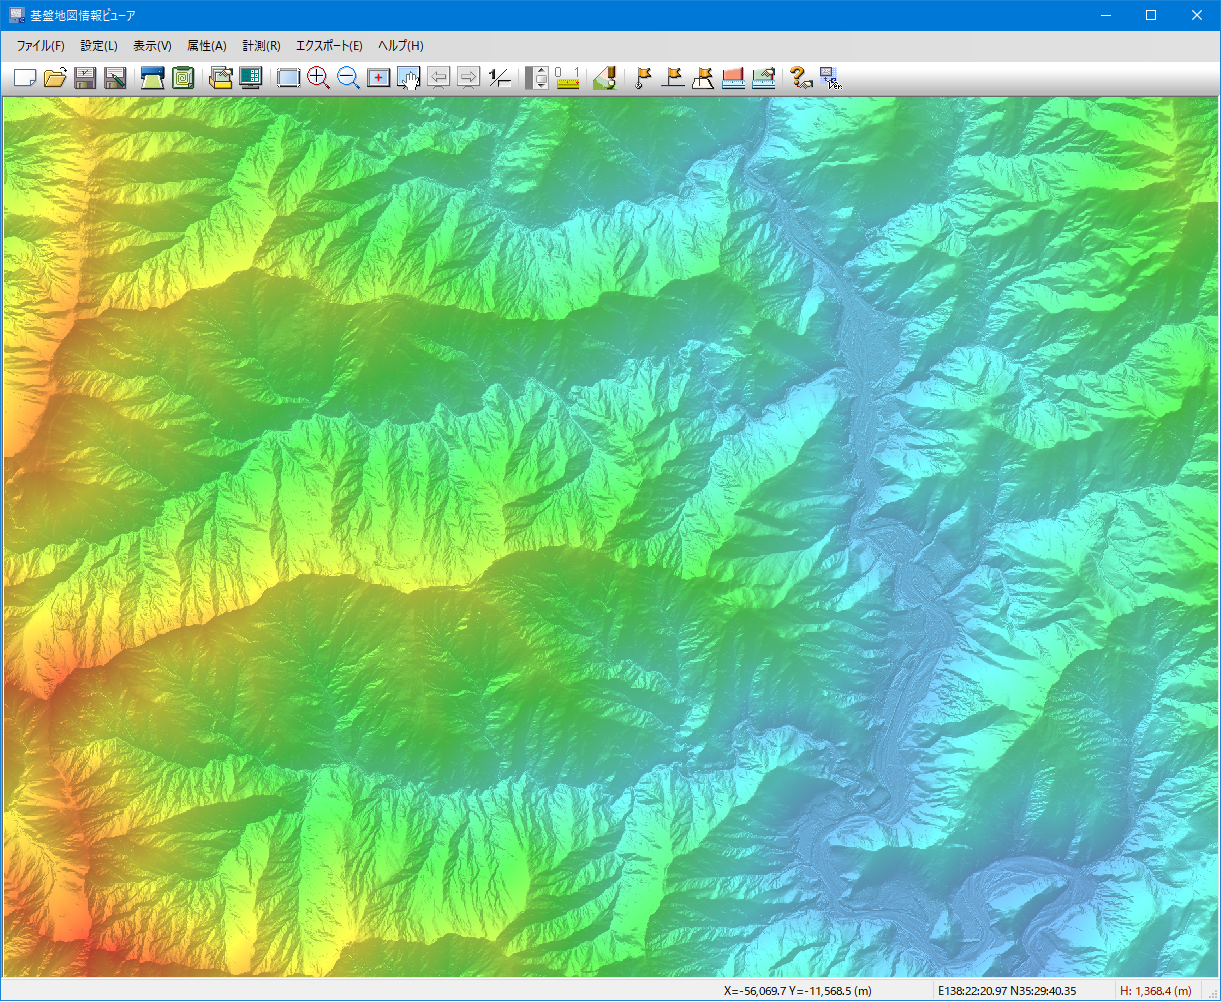Go to next view with right arrow

coord(468,77)
